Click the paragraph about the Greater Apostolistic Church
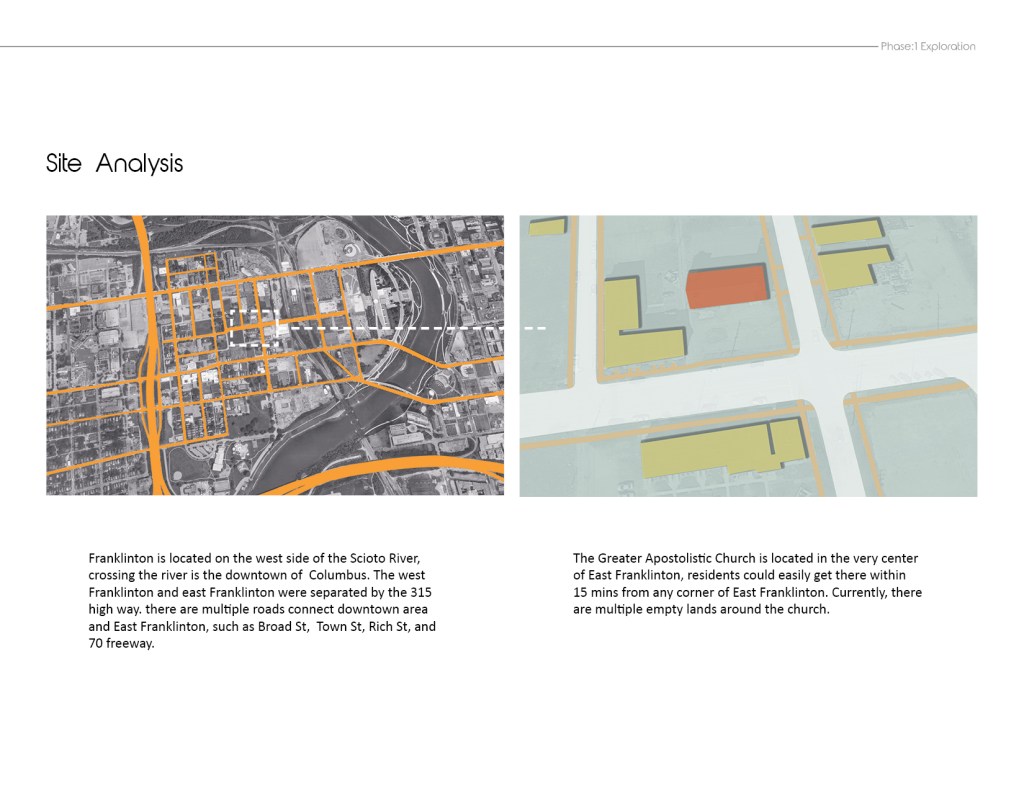The height and width of the screenshot is (791, 1024). [x=747, y=583]
